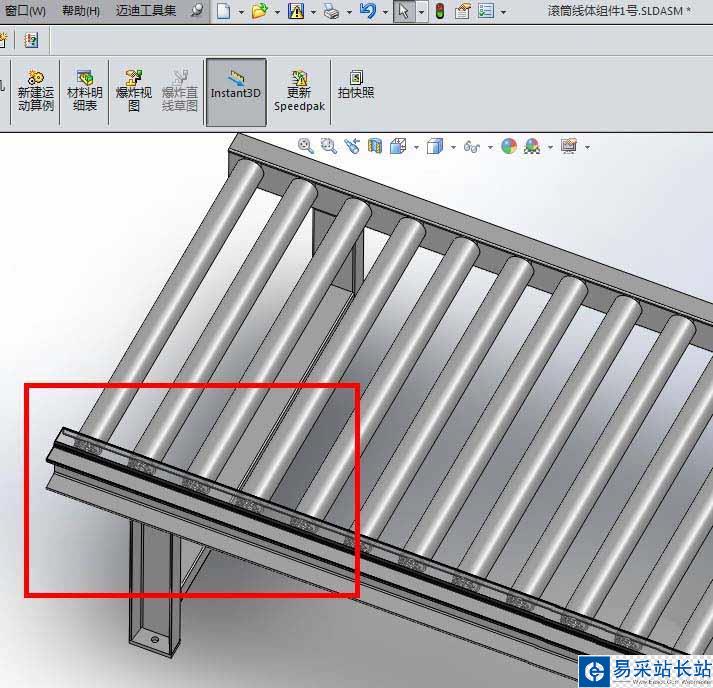Click the pushpin icon next to 迈迪工具集
This screenshot has height=688, width=713.
(196, 10)
